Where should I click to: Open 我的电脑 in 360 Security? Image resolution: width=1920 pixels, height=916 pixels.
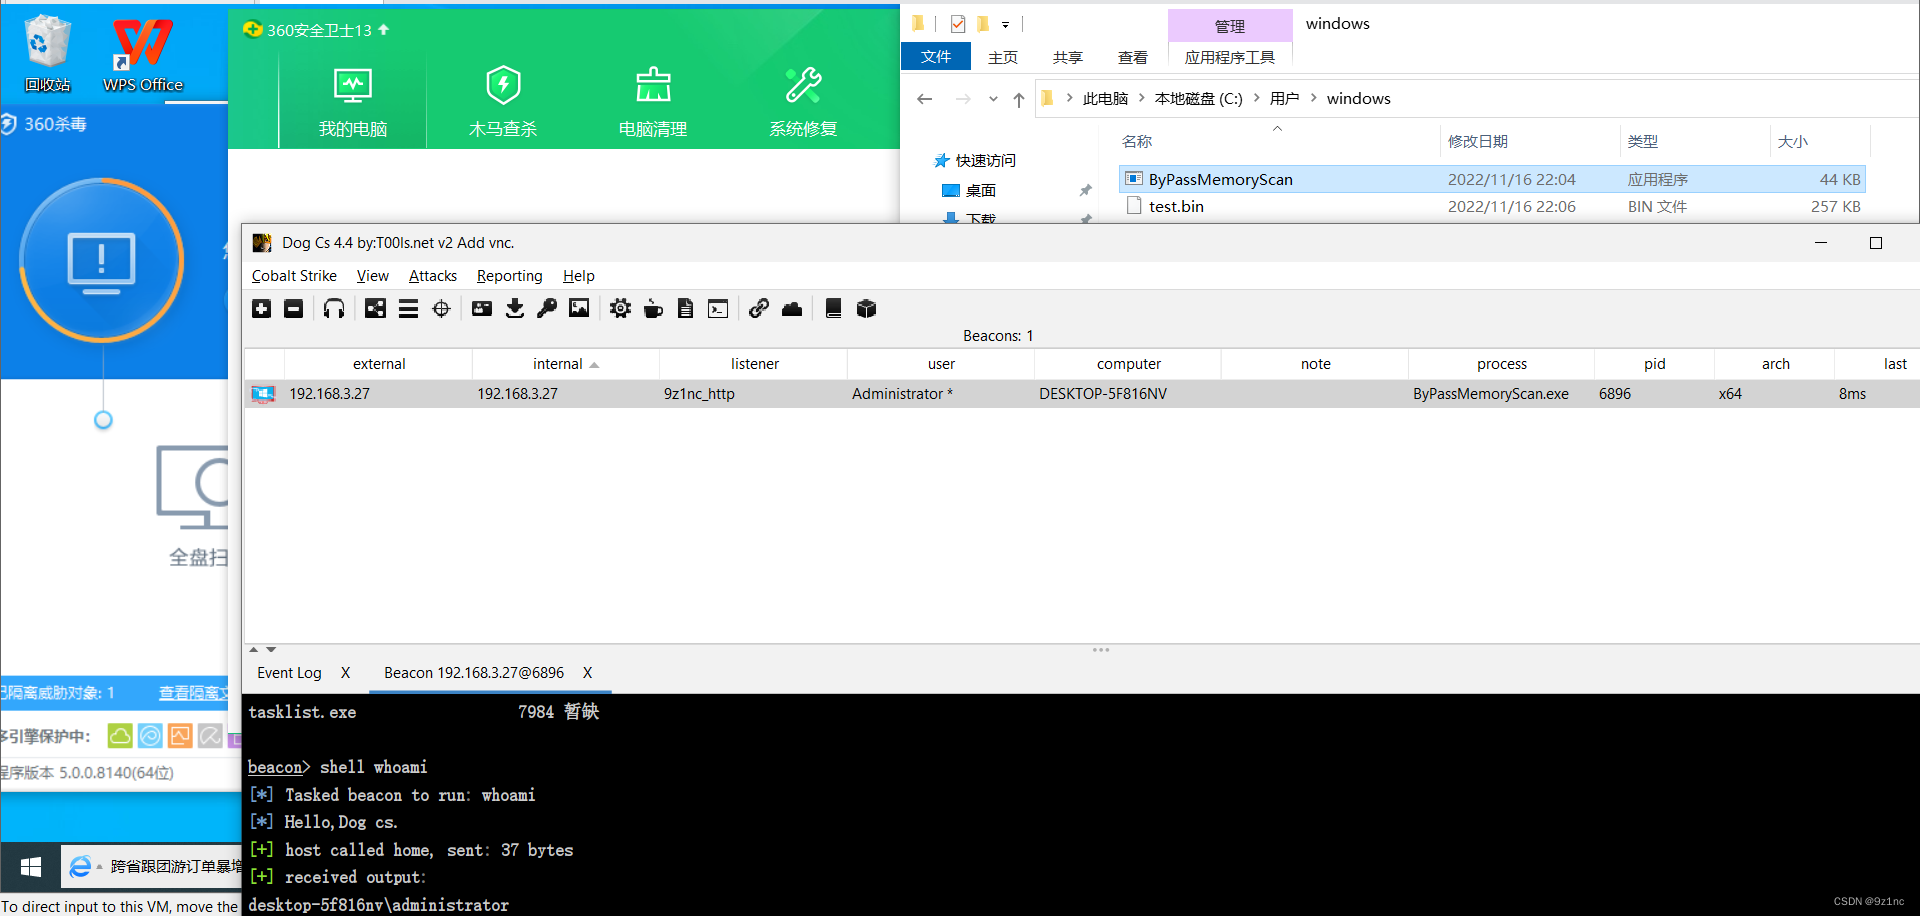[353, 102]
